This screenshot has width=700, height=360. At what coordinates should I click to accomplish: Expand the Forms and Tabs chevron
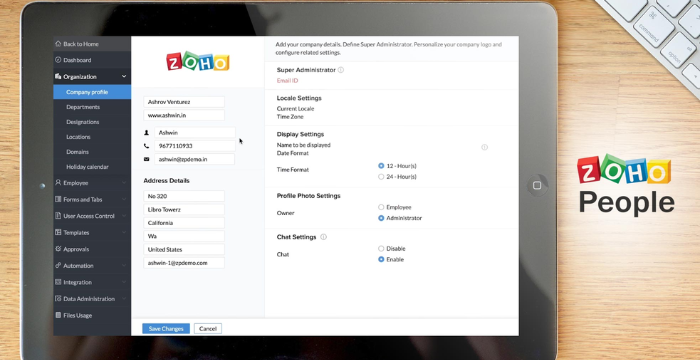pyautogui.click(x=124, y=199)
